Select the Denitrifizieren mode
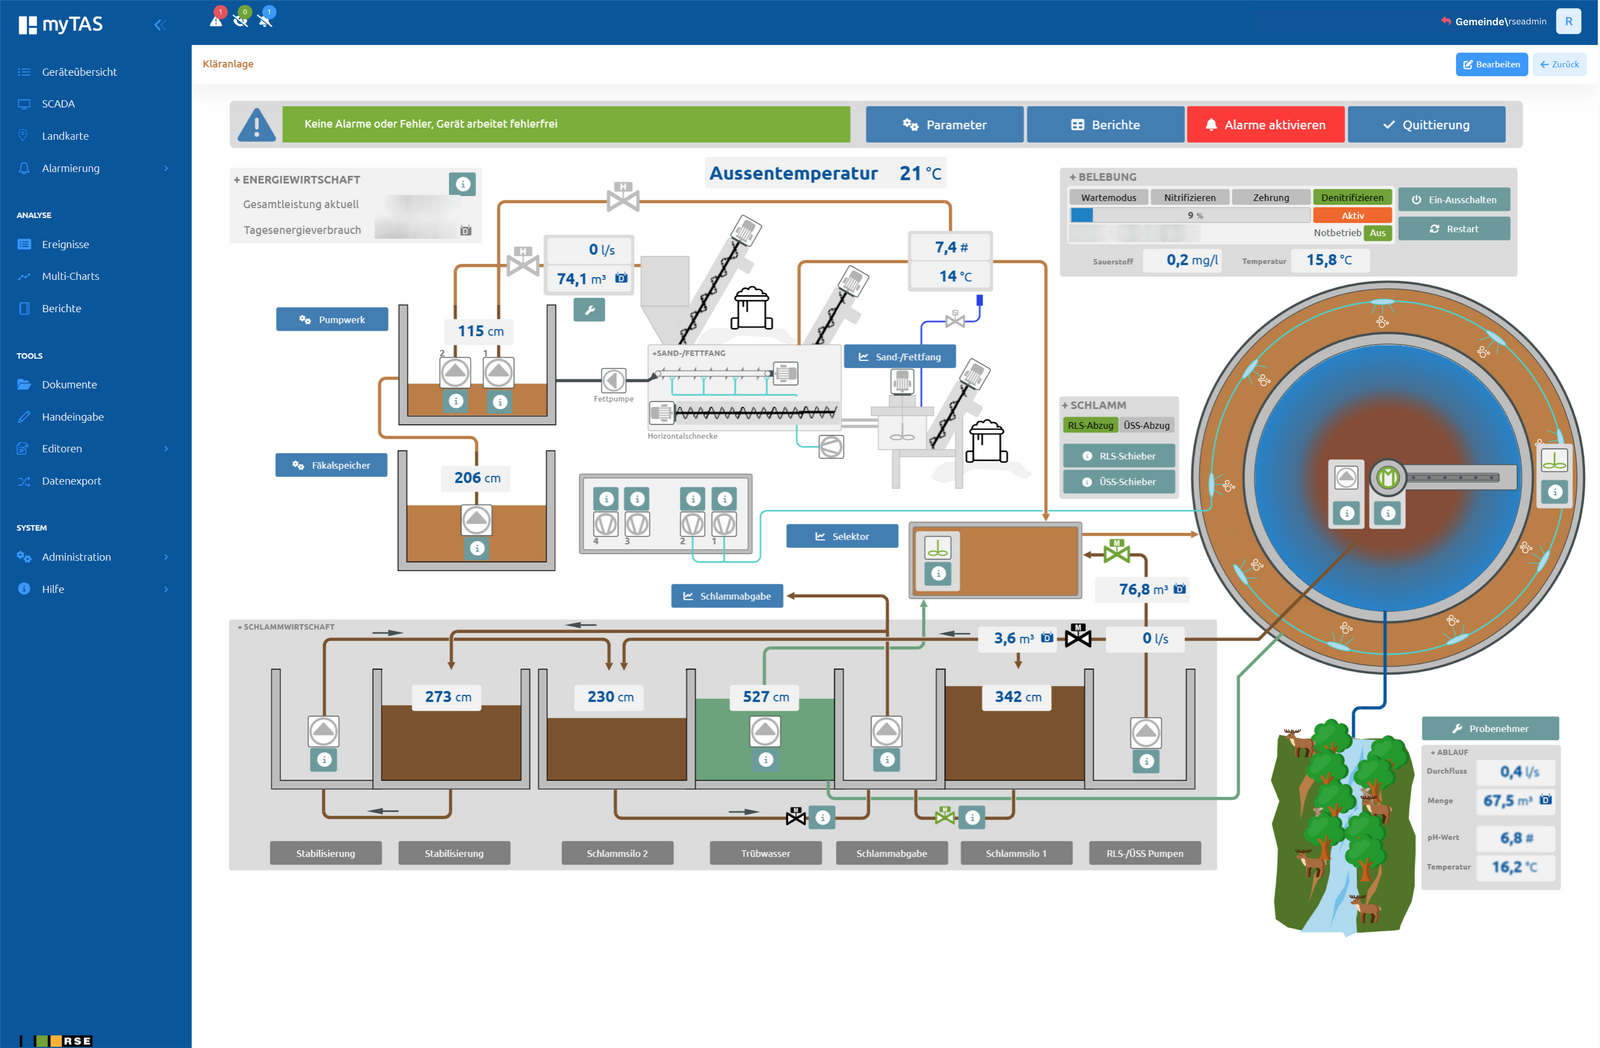This screenshot has height=1048, width=1600. pyautogui.click(x=1352, y=198)
